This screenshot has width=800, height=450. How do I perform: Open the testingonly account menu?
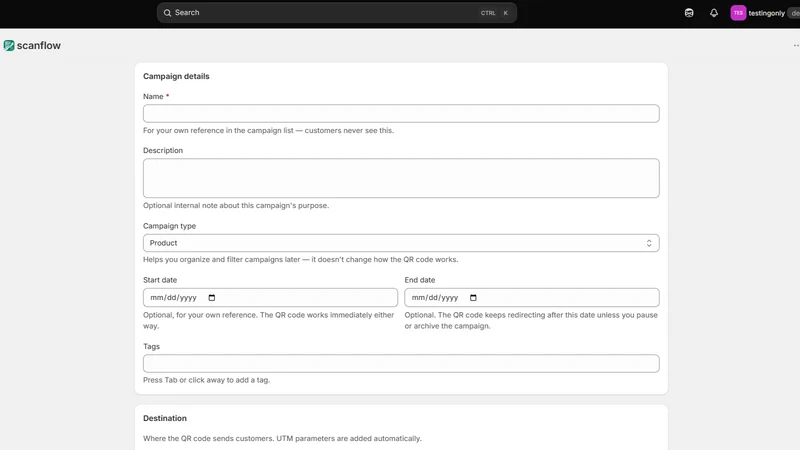(766, 13)
